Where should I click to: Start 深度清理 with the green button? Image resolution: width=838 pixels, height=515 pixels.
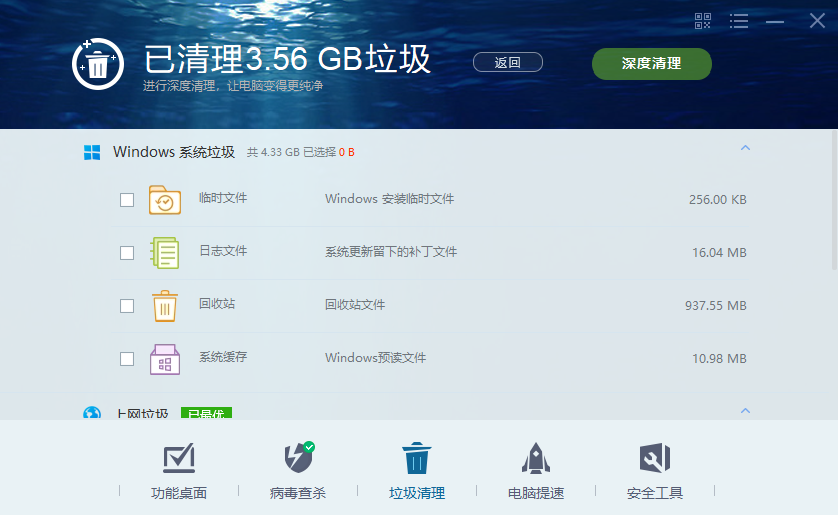pyautogui.click(x=651, y=64)
